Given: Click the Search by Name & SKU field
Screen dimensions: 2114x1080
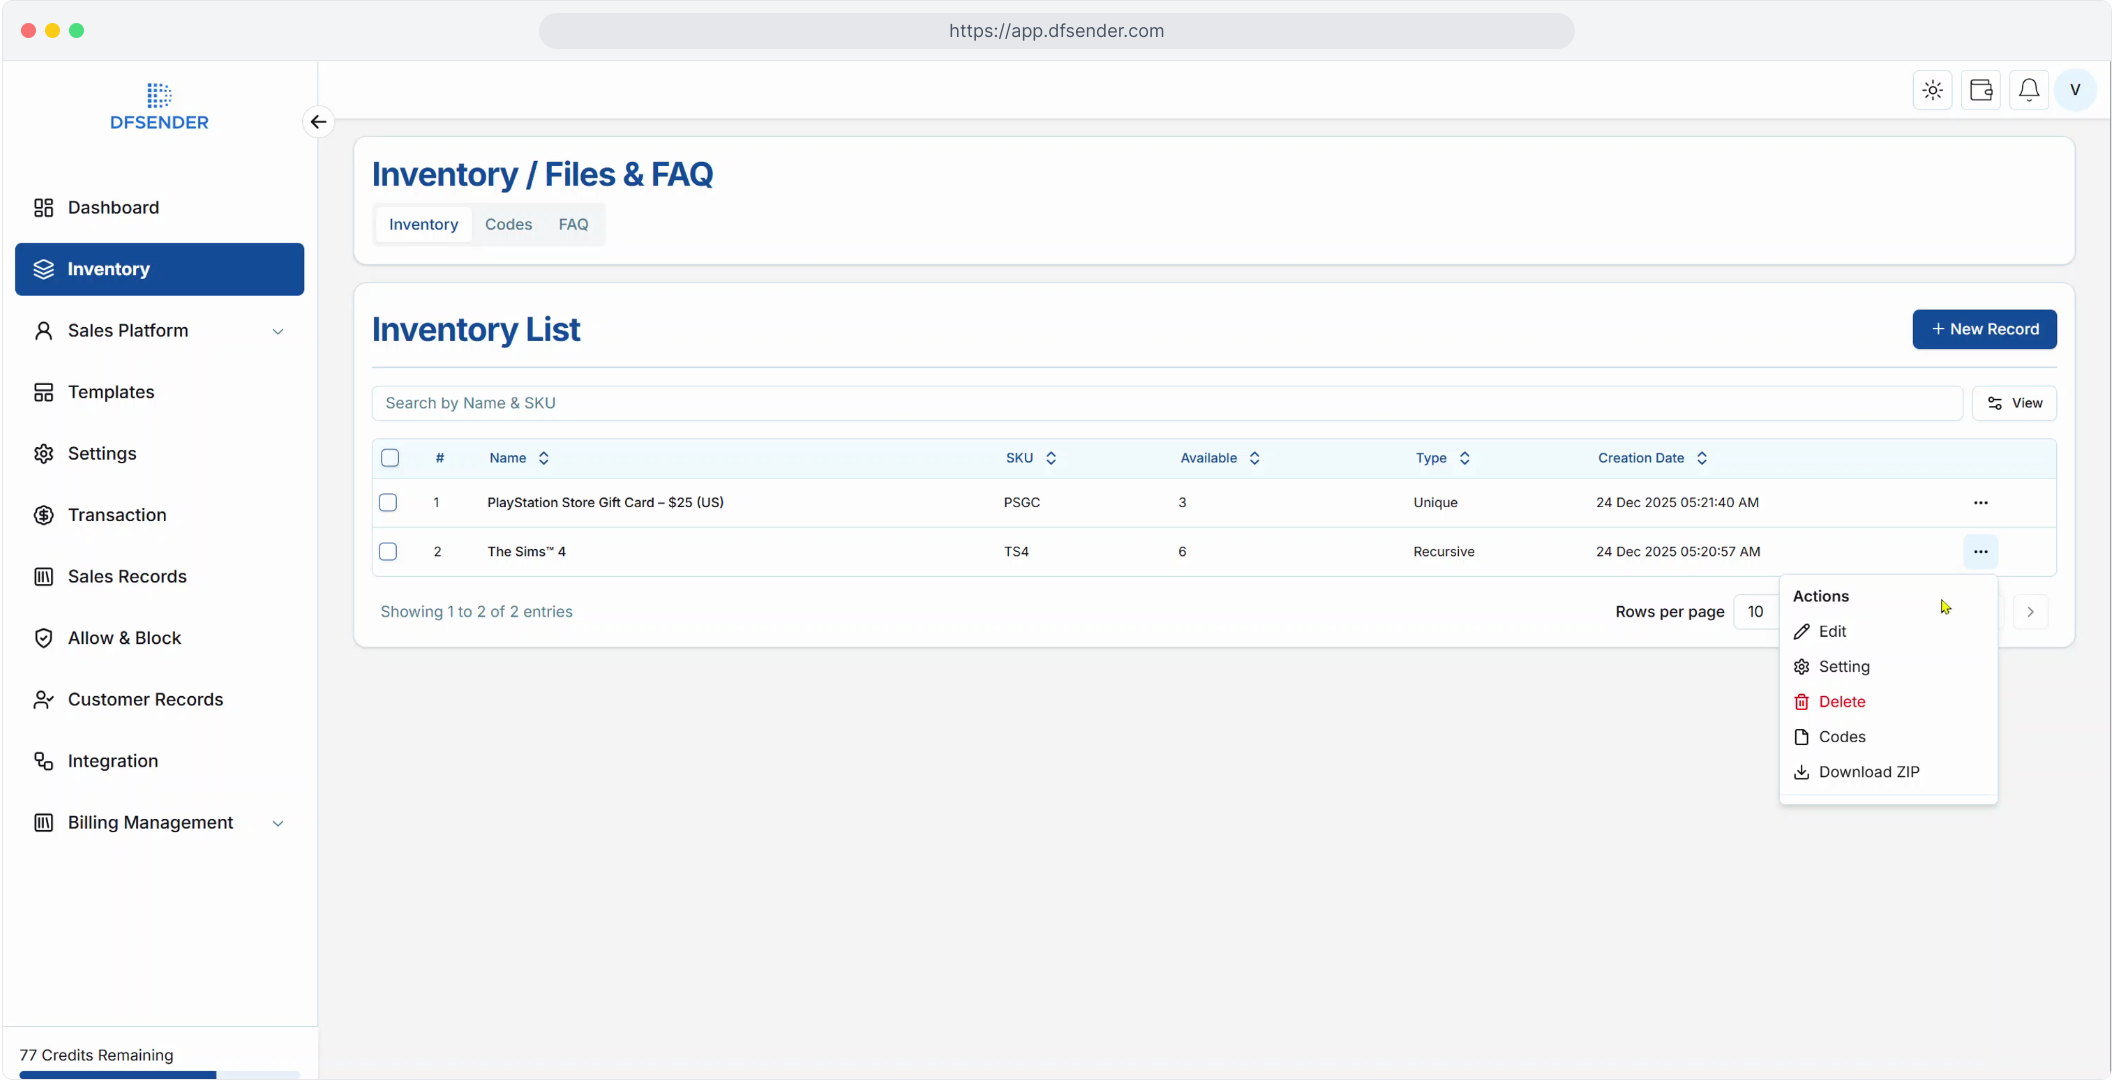Looking at the screenshot, I should coord(1165,403).
